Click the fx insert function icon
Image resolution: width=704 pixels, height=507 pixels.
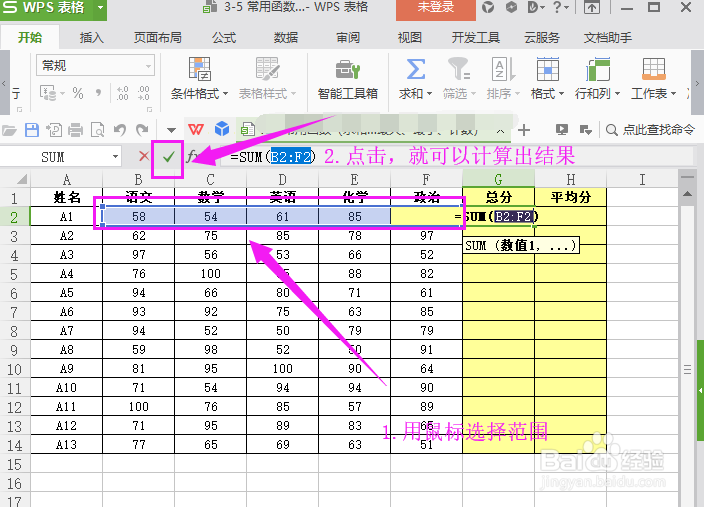point(192,156)
